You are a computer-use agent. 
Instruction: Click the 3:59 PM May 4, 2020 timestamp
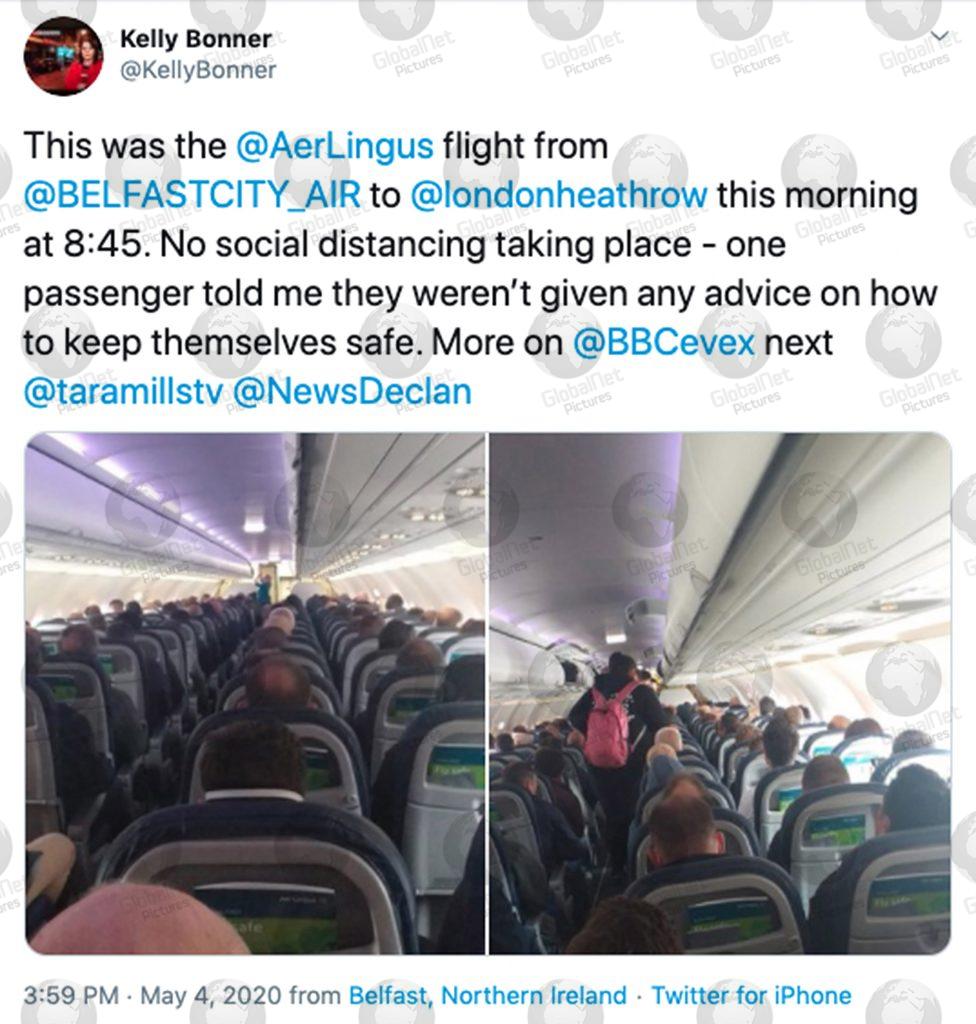152,995
